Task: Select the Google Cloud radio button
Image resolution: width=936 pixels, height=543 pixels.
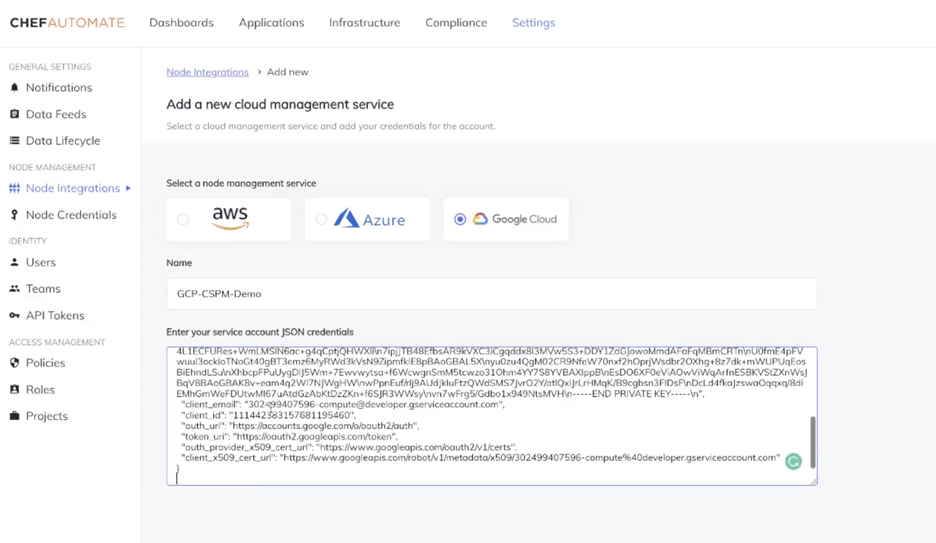Action: [x=460, y=219]
